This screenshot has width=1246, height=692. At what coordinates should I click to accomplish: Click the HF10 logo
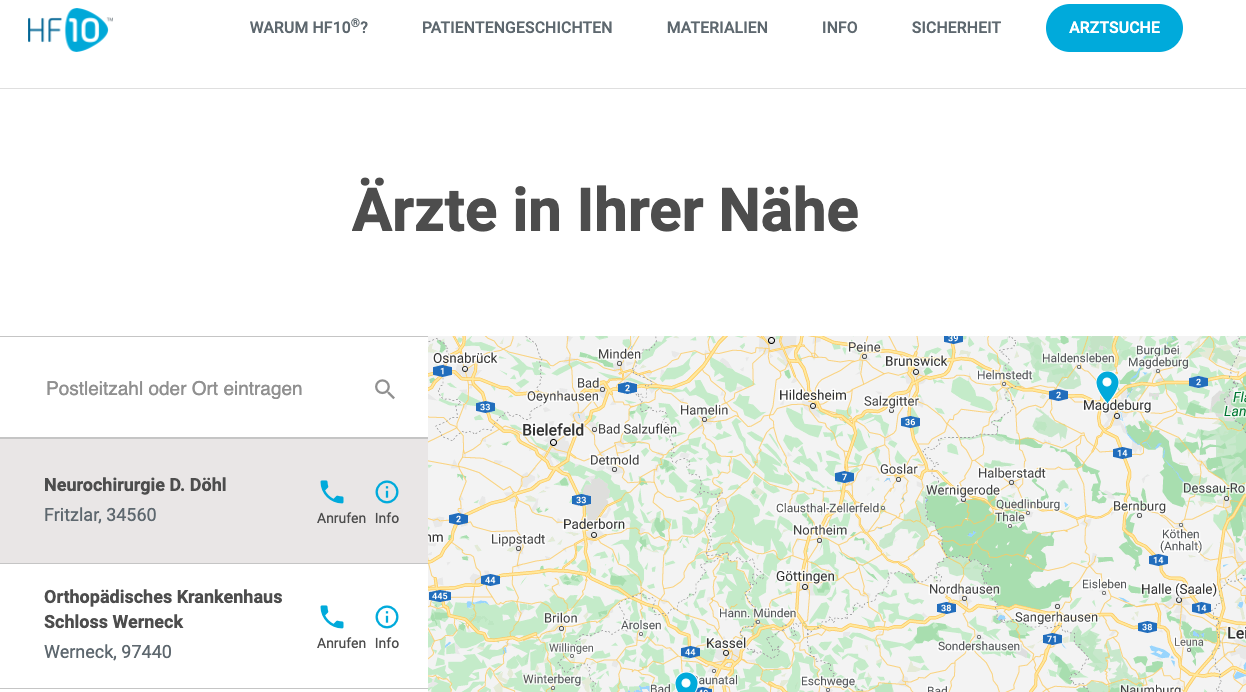point(68,28)
